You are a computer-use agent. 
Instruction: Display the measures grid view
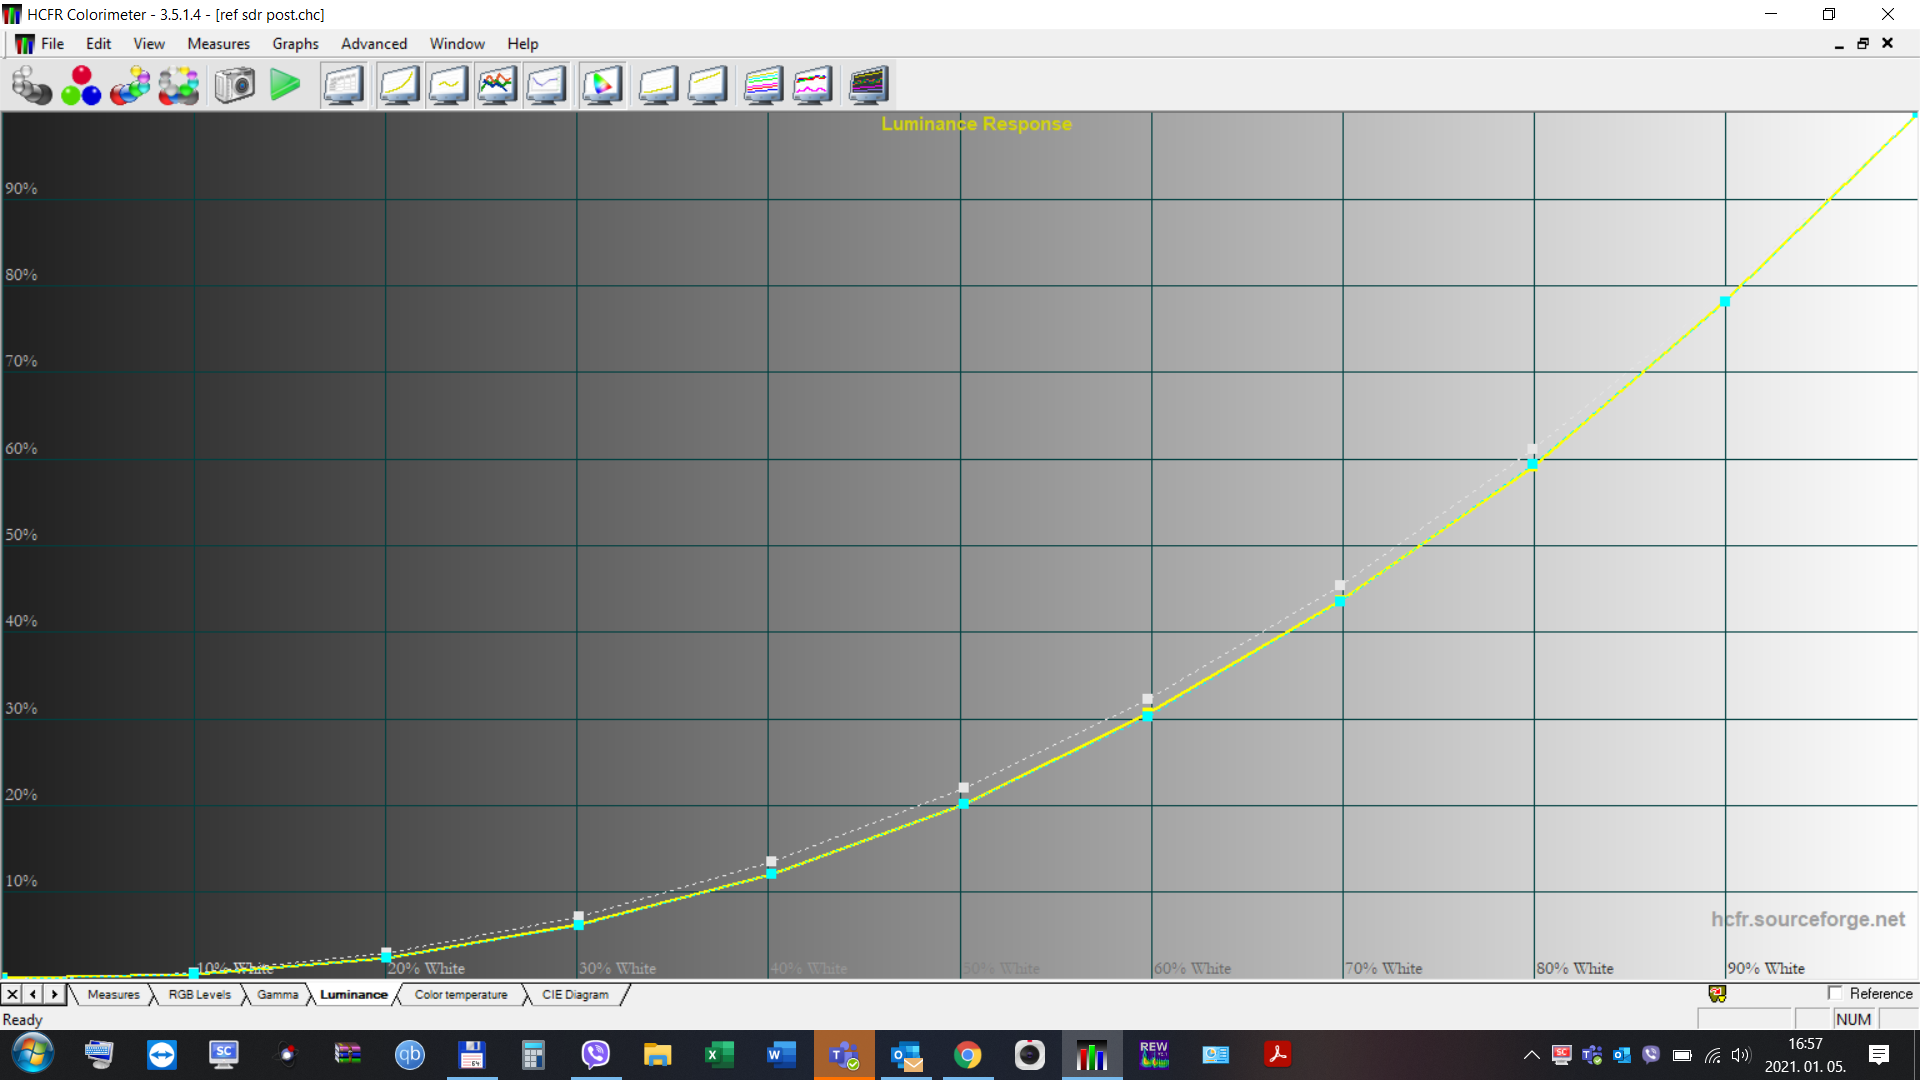point(343,85)
